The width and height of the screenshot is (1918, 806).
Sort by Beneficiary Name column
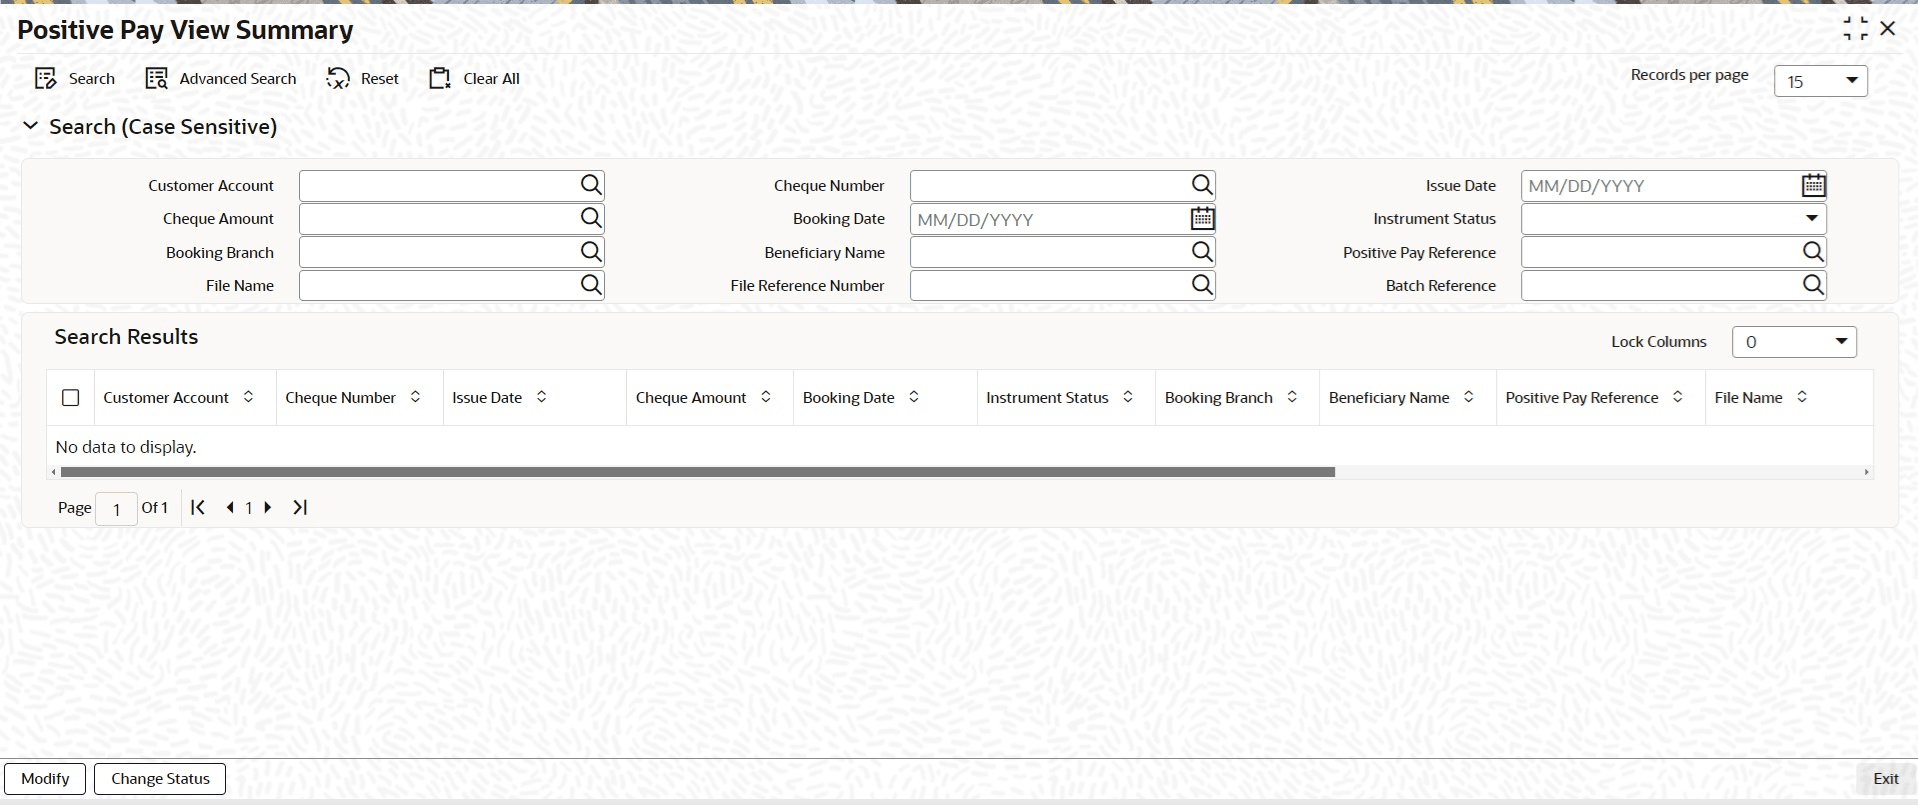(x=1469, y=397)
